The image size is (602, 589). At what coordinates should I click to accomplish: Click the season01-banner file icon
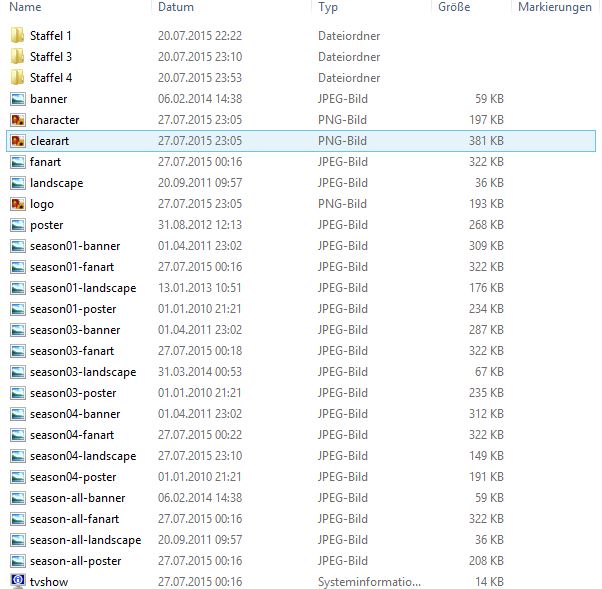click(x=18, y=246)
